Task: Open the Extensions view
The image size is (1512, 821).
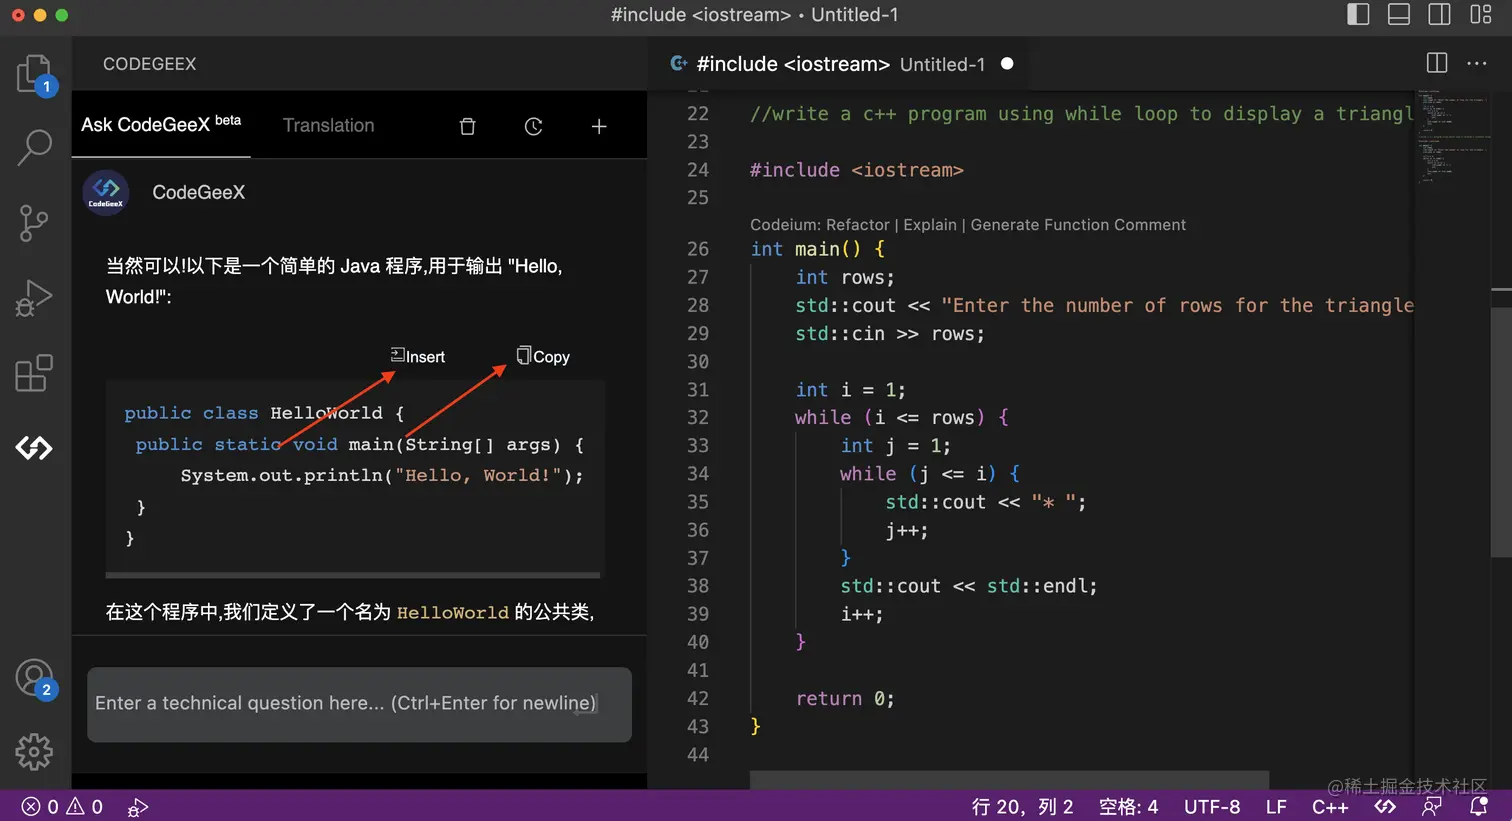Action: [x=34, y=373]
